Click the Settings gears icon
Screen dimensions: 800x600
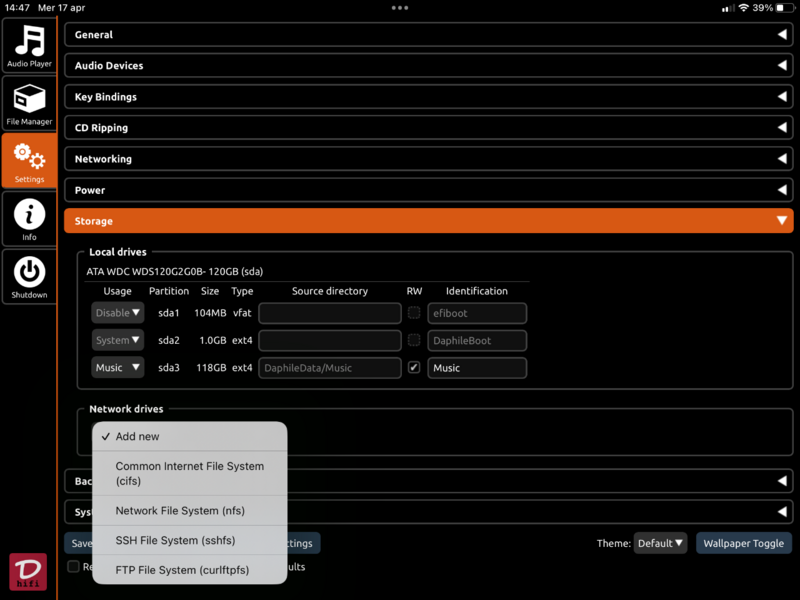click(29, 161)
